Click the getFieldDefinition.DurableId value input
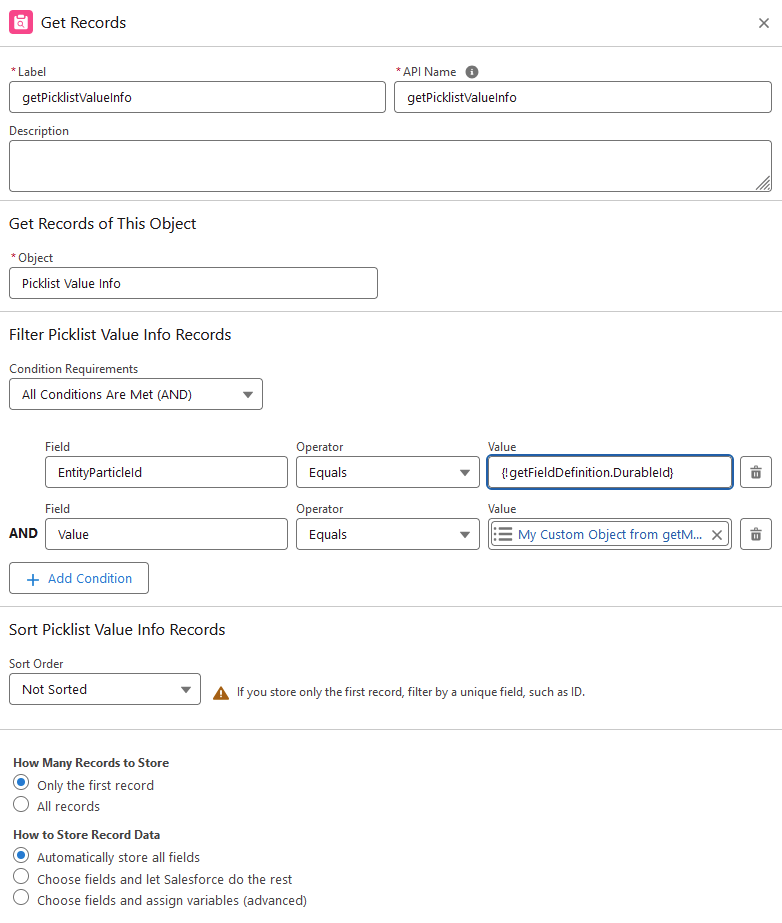The image size is (782, 923). (x=610, y=472)
